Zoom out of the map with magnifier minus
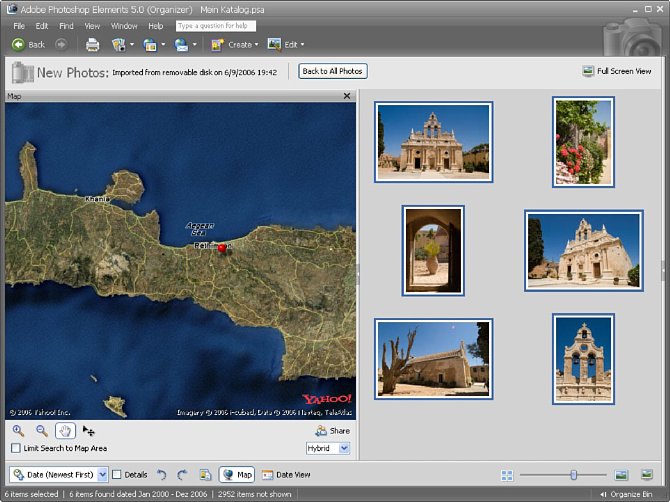 click(41, 431)
